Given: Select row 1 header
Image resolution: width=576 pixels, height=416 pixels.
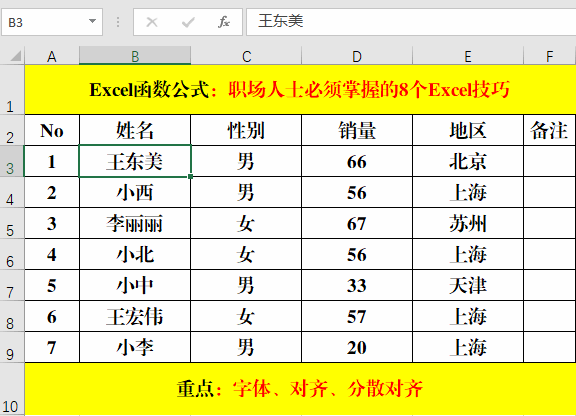Looking at the screenshot, I should point(12,90).
